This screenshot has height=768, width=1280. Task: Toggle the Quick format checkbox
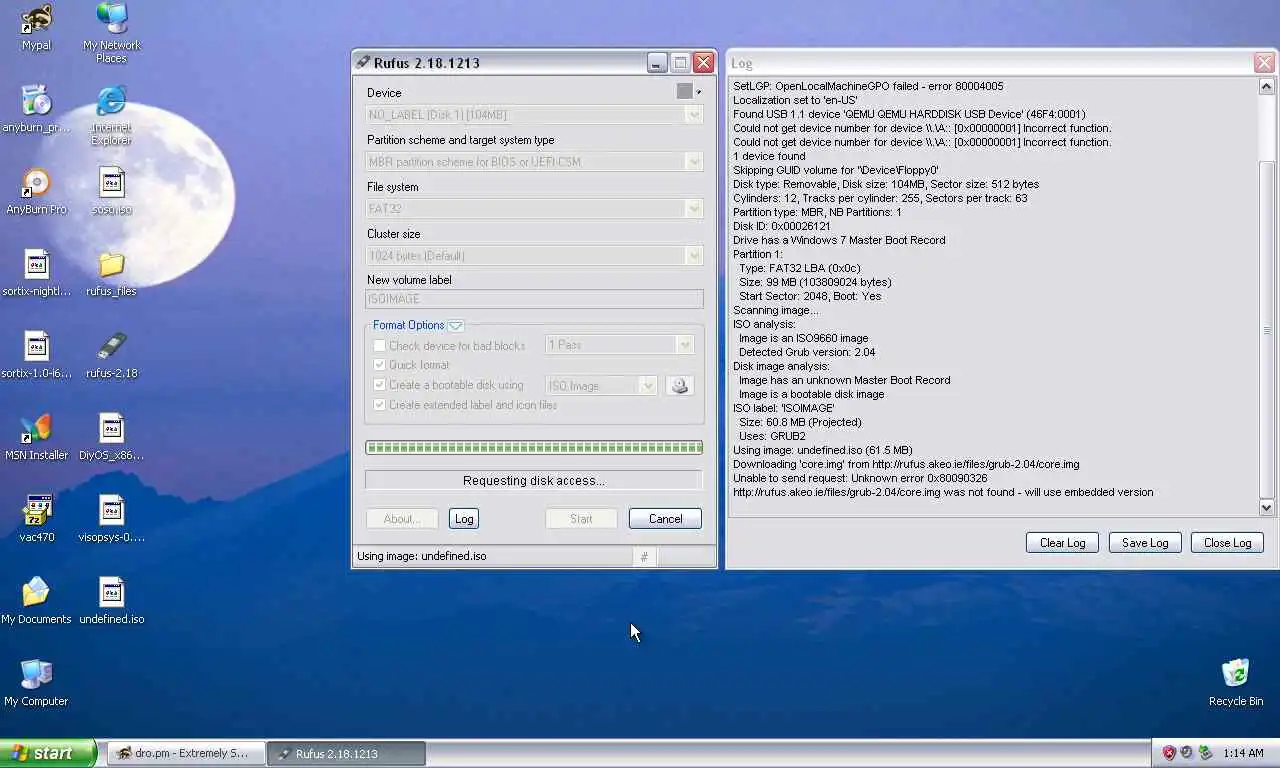pyautogui.click(x=379, y=365)
